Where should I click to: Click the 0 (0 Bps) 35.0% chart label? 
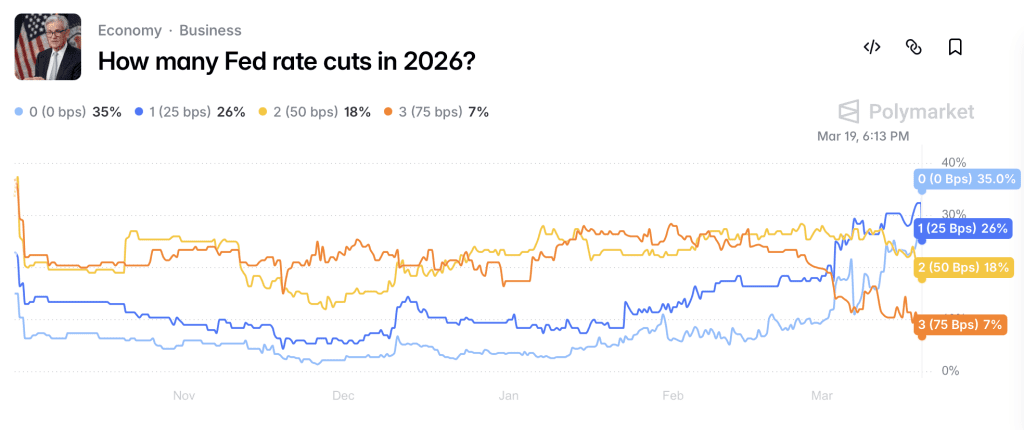pos(967,179)
